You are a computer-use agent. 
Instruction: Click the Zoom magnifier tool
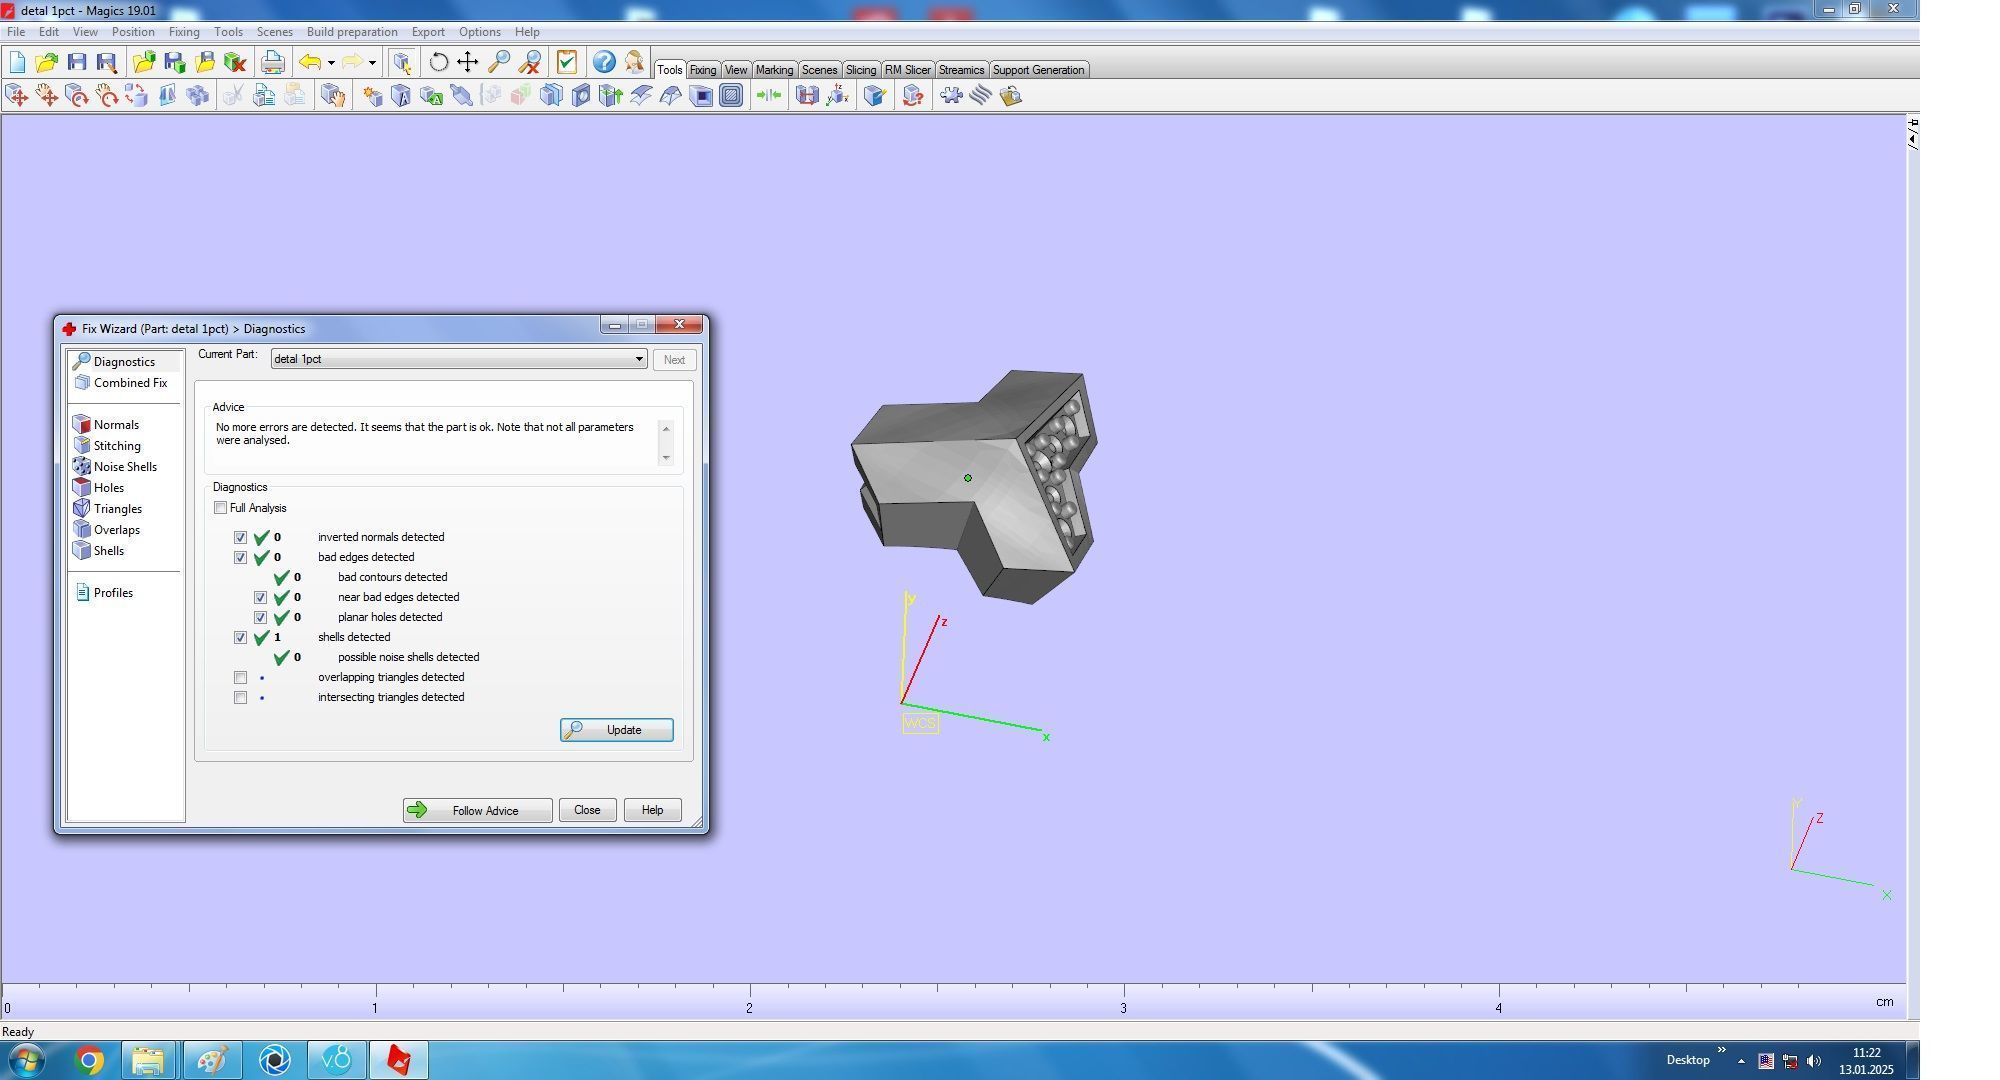(x=498, y=62)
